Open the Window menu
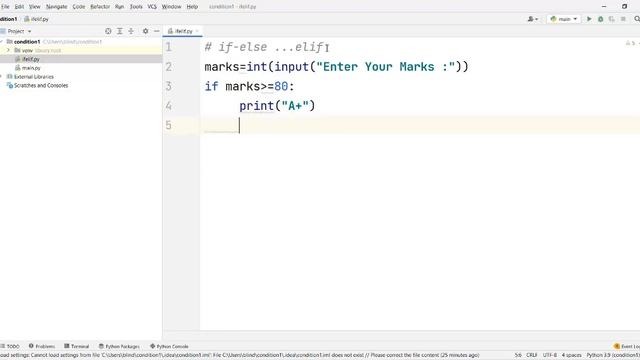The width and height of the screenshot is (640, 360). pyautogui.click(x=171, y=7)
